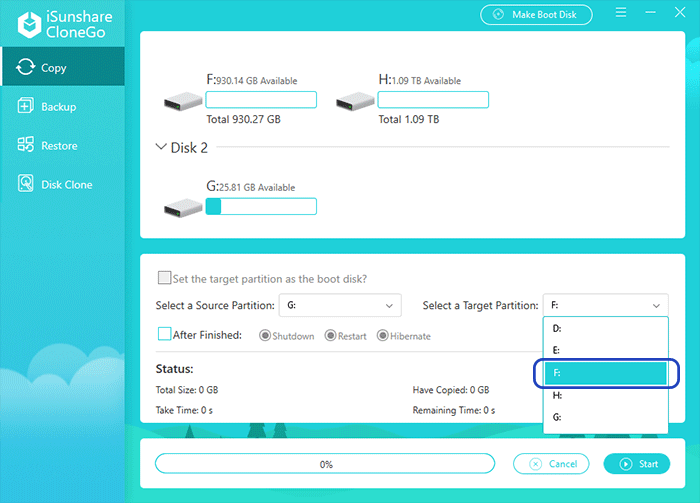Viewport: 700px width, 503px height.
Task: Collapse the Disk 2 section chevron
Action: pos(161,146)
